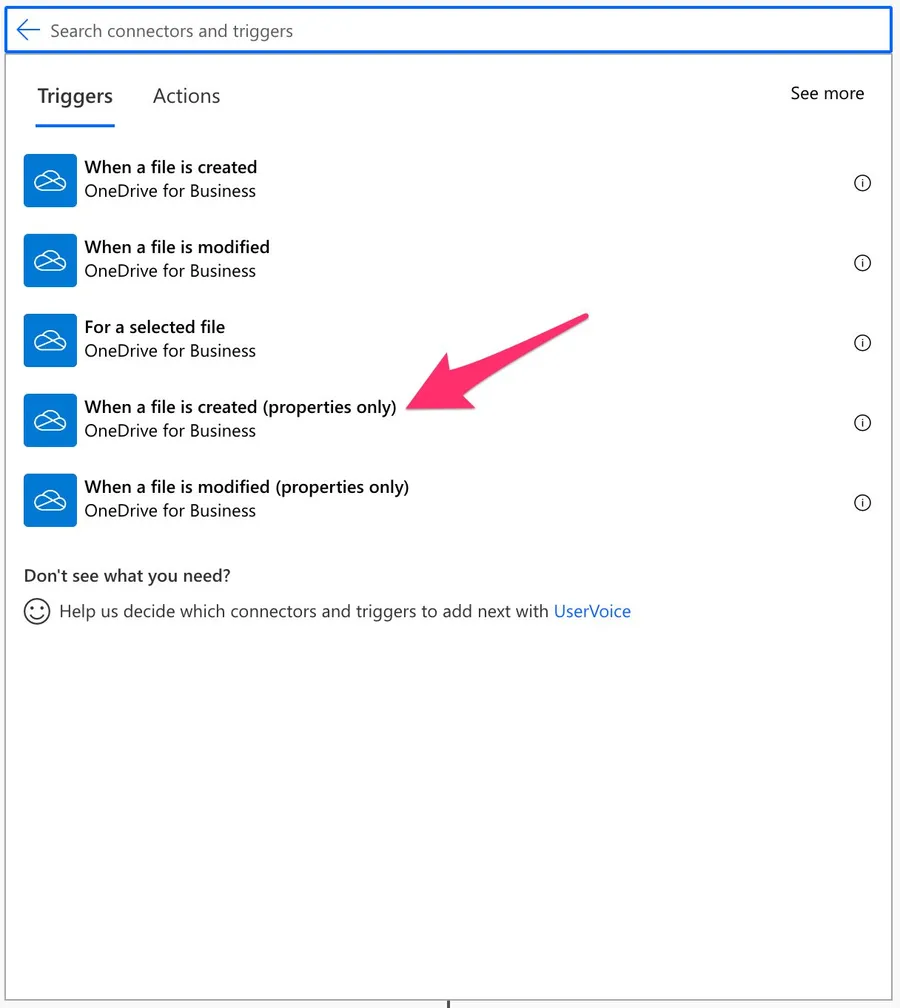Viewport: 900px width, 1008px height.
Task: Click OneDrive icon beside 'For a selected file'
Action: pyautogui.click(x=50, y=340)
